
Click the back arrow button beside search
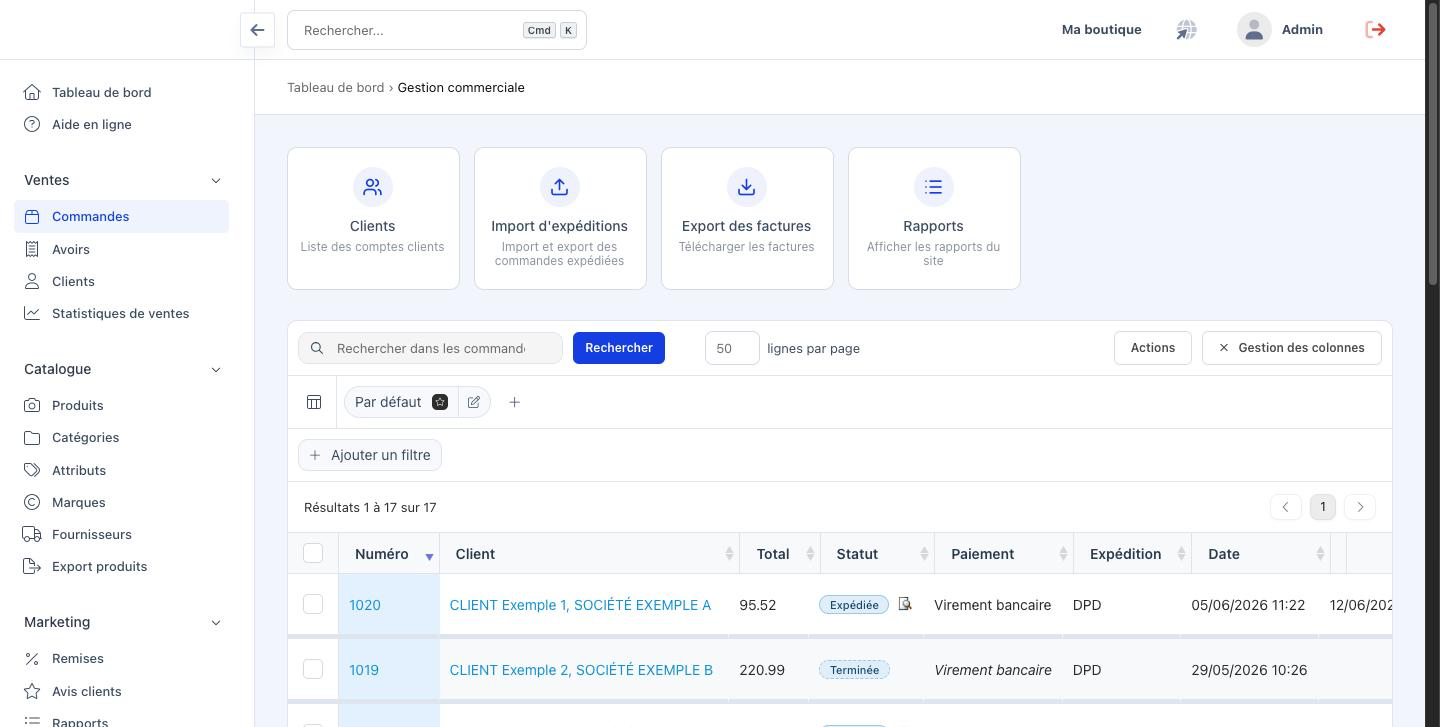point(257,30)
